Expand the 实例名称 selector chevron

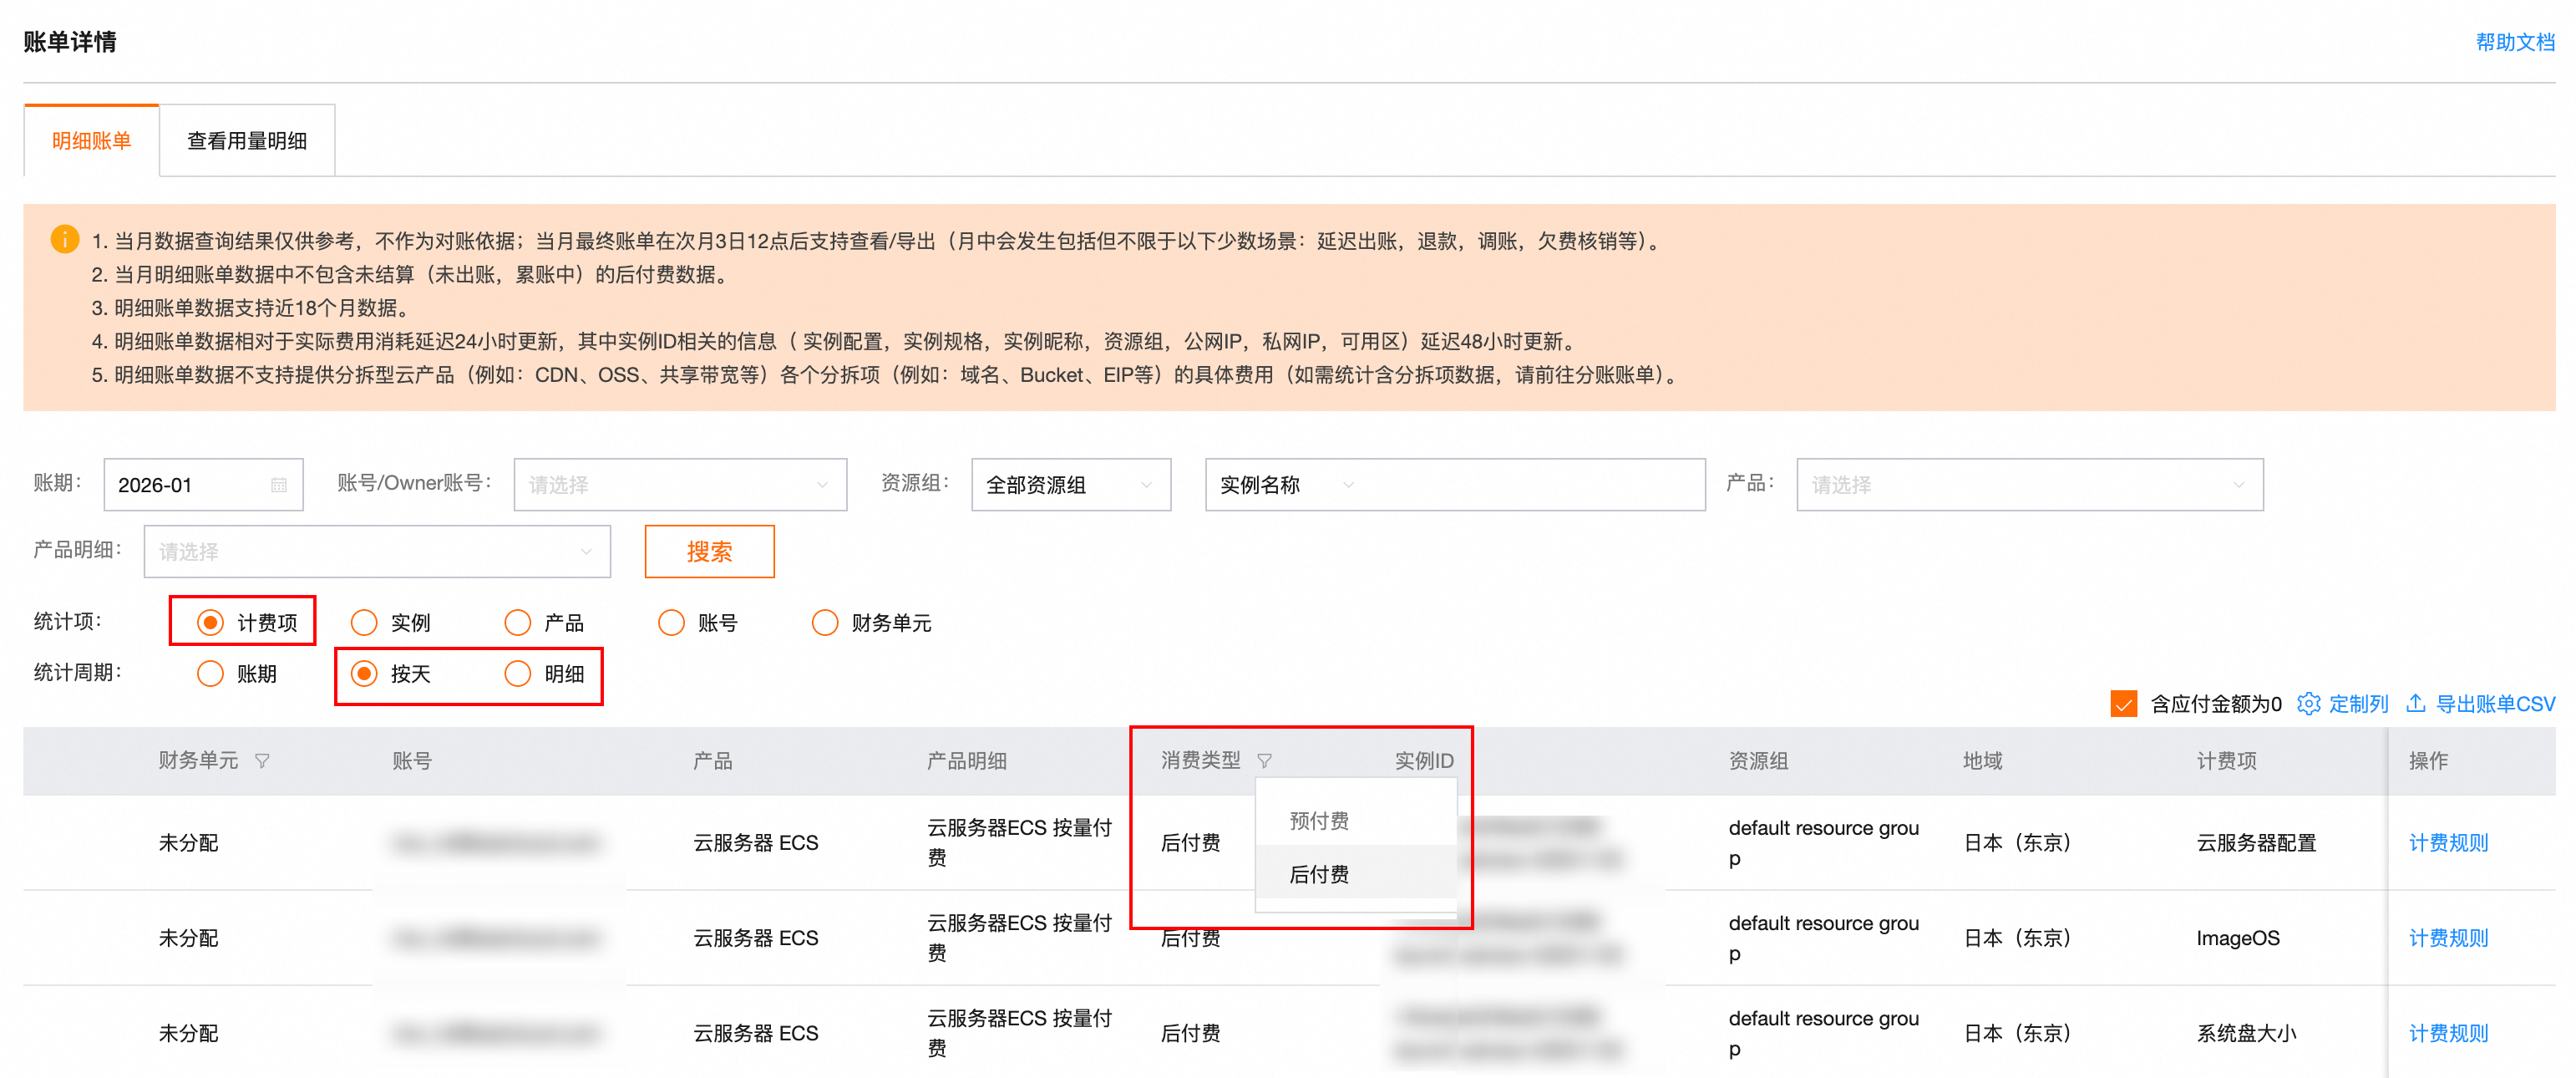click(1348, 485)
